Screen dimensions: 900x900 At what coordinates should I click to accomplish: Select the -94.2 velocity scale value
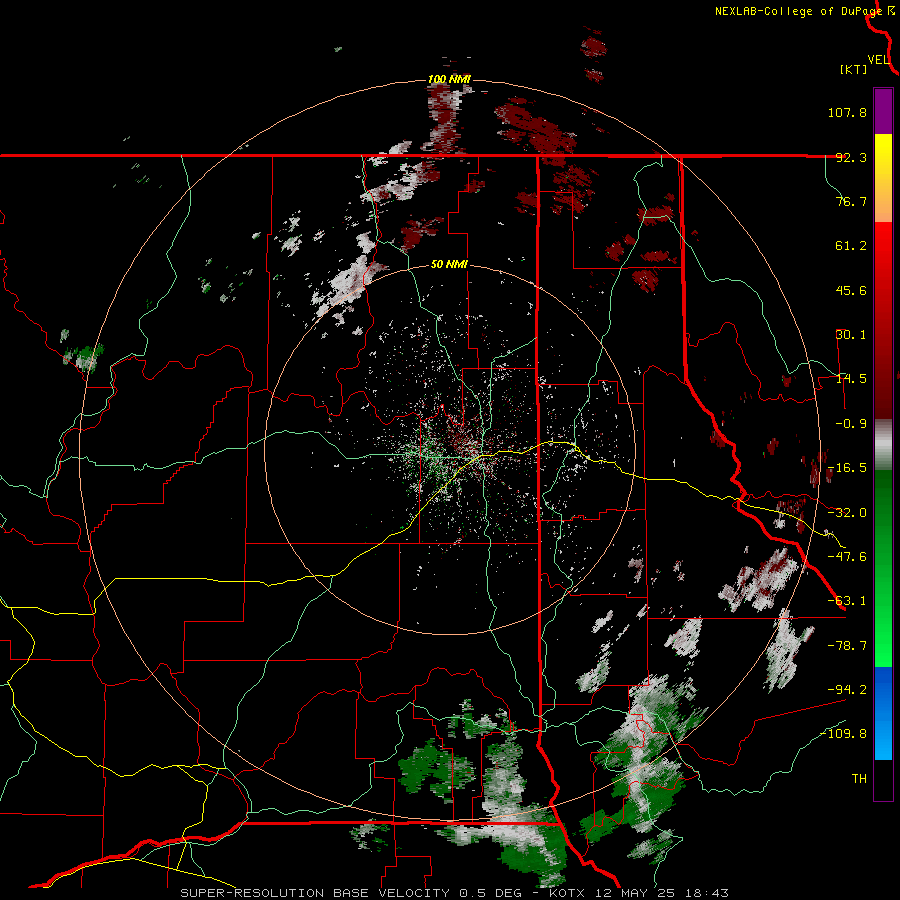(847, 690)
